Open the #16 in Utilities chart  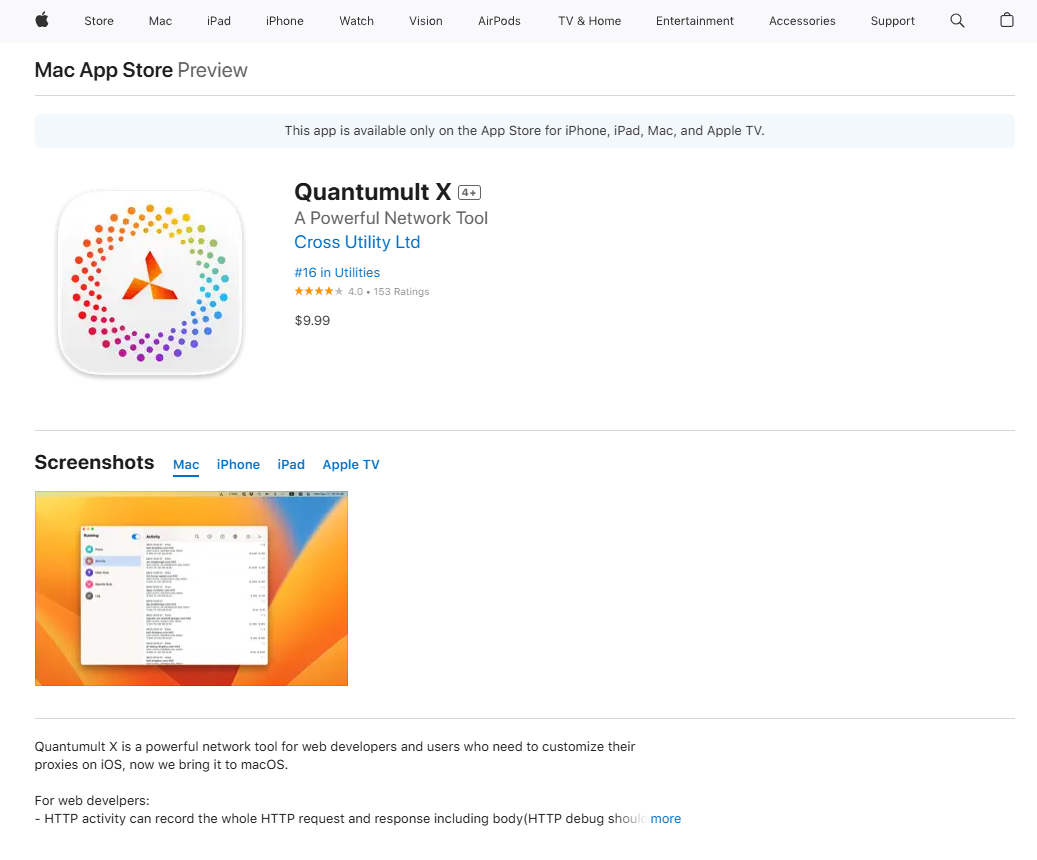pyautogui.click(x=337, y=272)
